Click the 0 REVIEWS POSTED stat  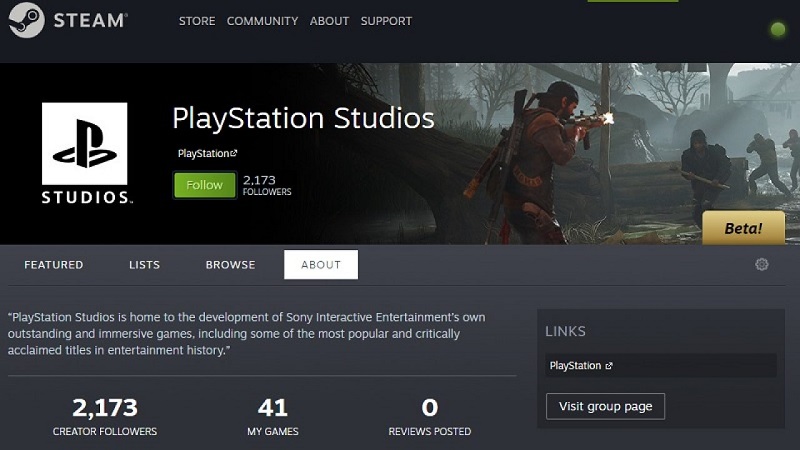(x=430, y=417)
